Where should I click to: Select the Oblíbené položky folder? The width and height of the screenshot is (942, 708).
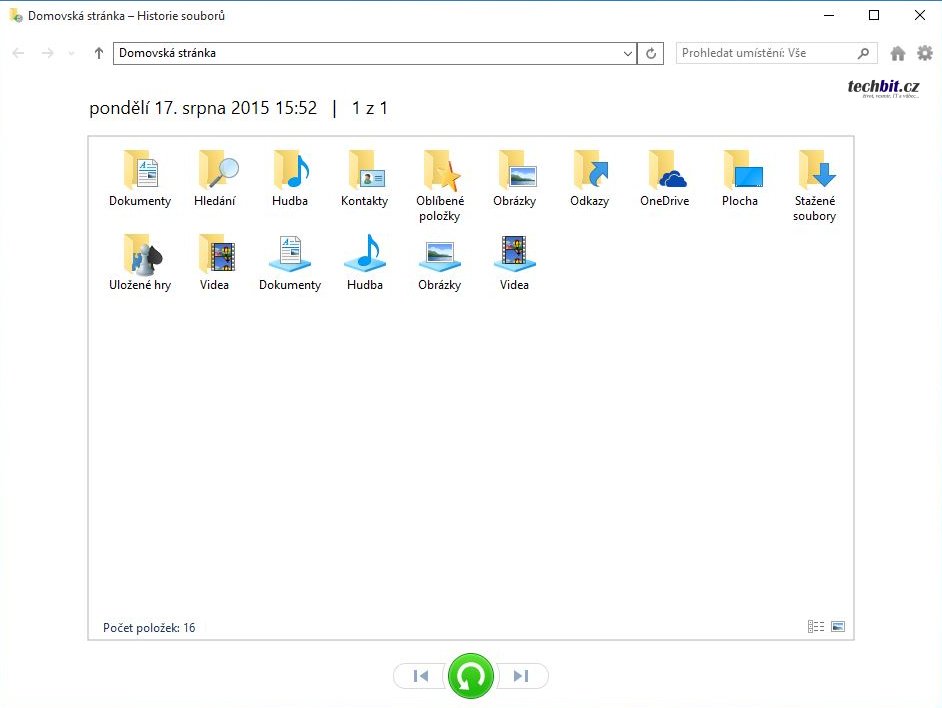[x=439, y=185]
